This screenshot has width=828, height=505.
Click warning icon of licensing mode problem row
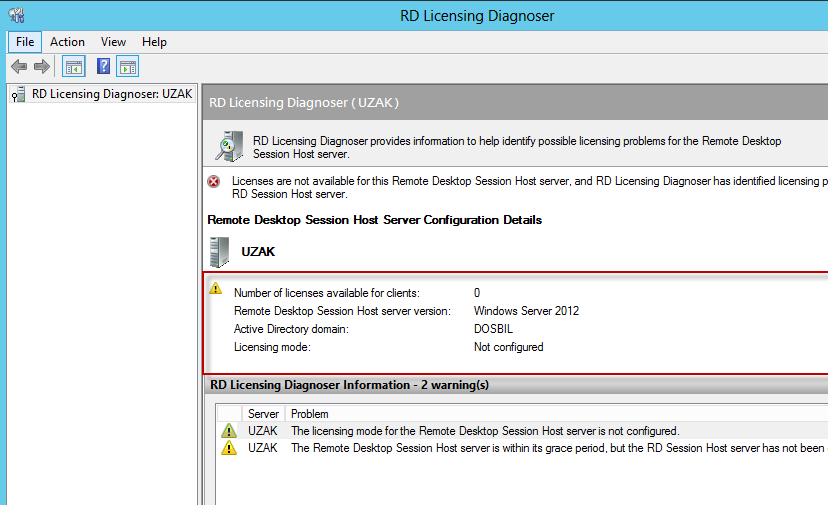229,431
